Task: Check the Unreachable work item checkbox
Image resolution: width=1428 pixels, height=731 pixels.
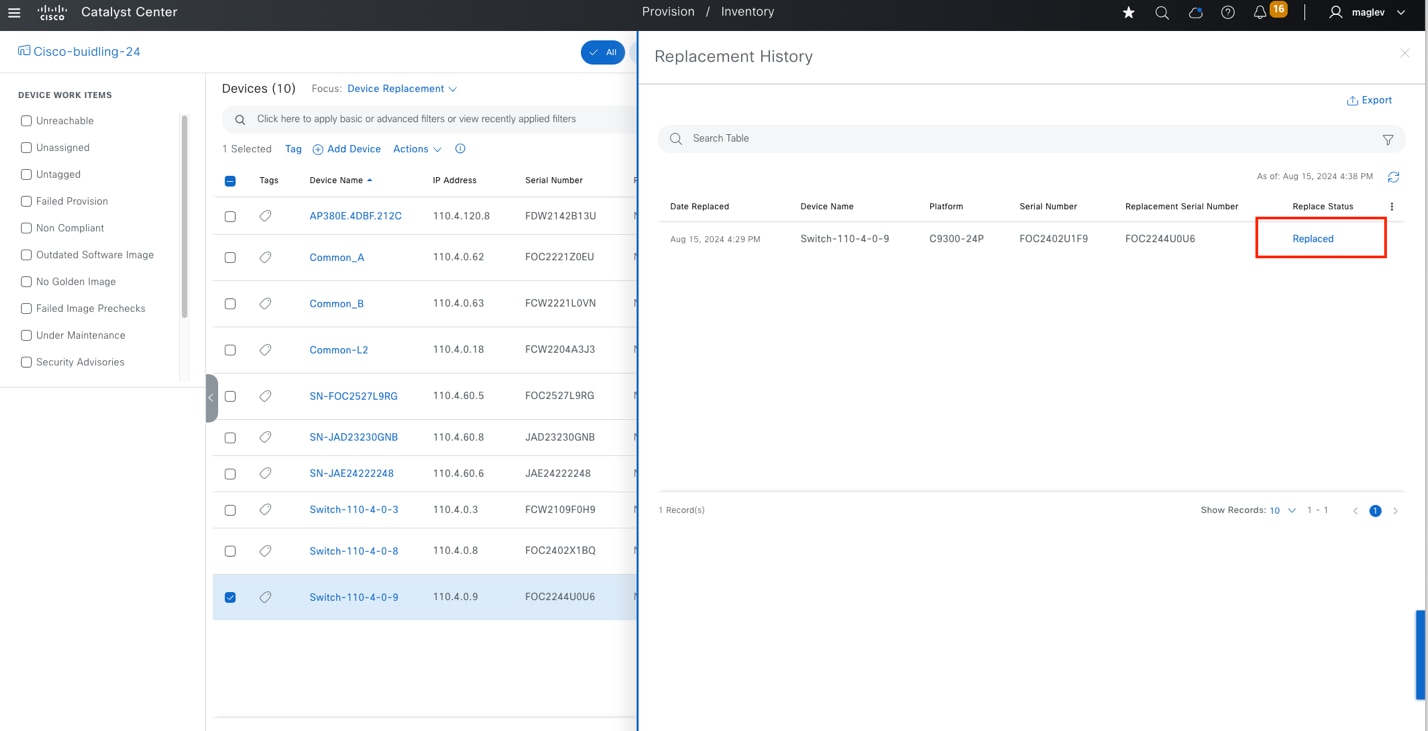Action: [26, 121]
